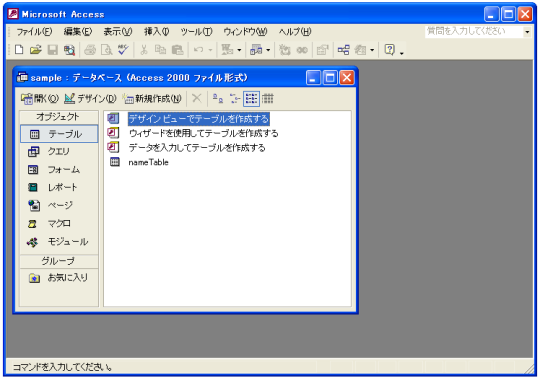
Task: Click the Delete X icon in database window
Action: 197,98
